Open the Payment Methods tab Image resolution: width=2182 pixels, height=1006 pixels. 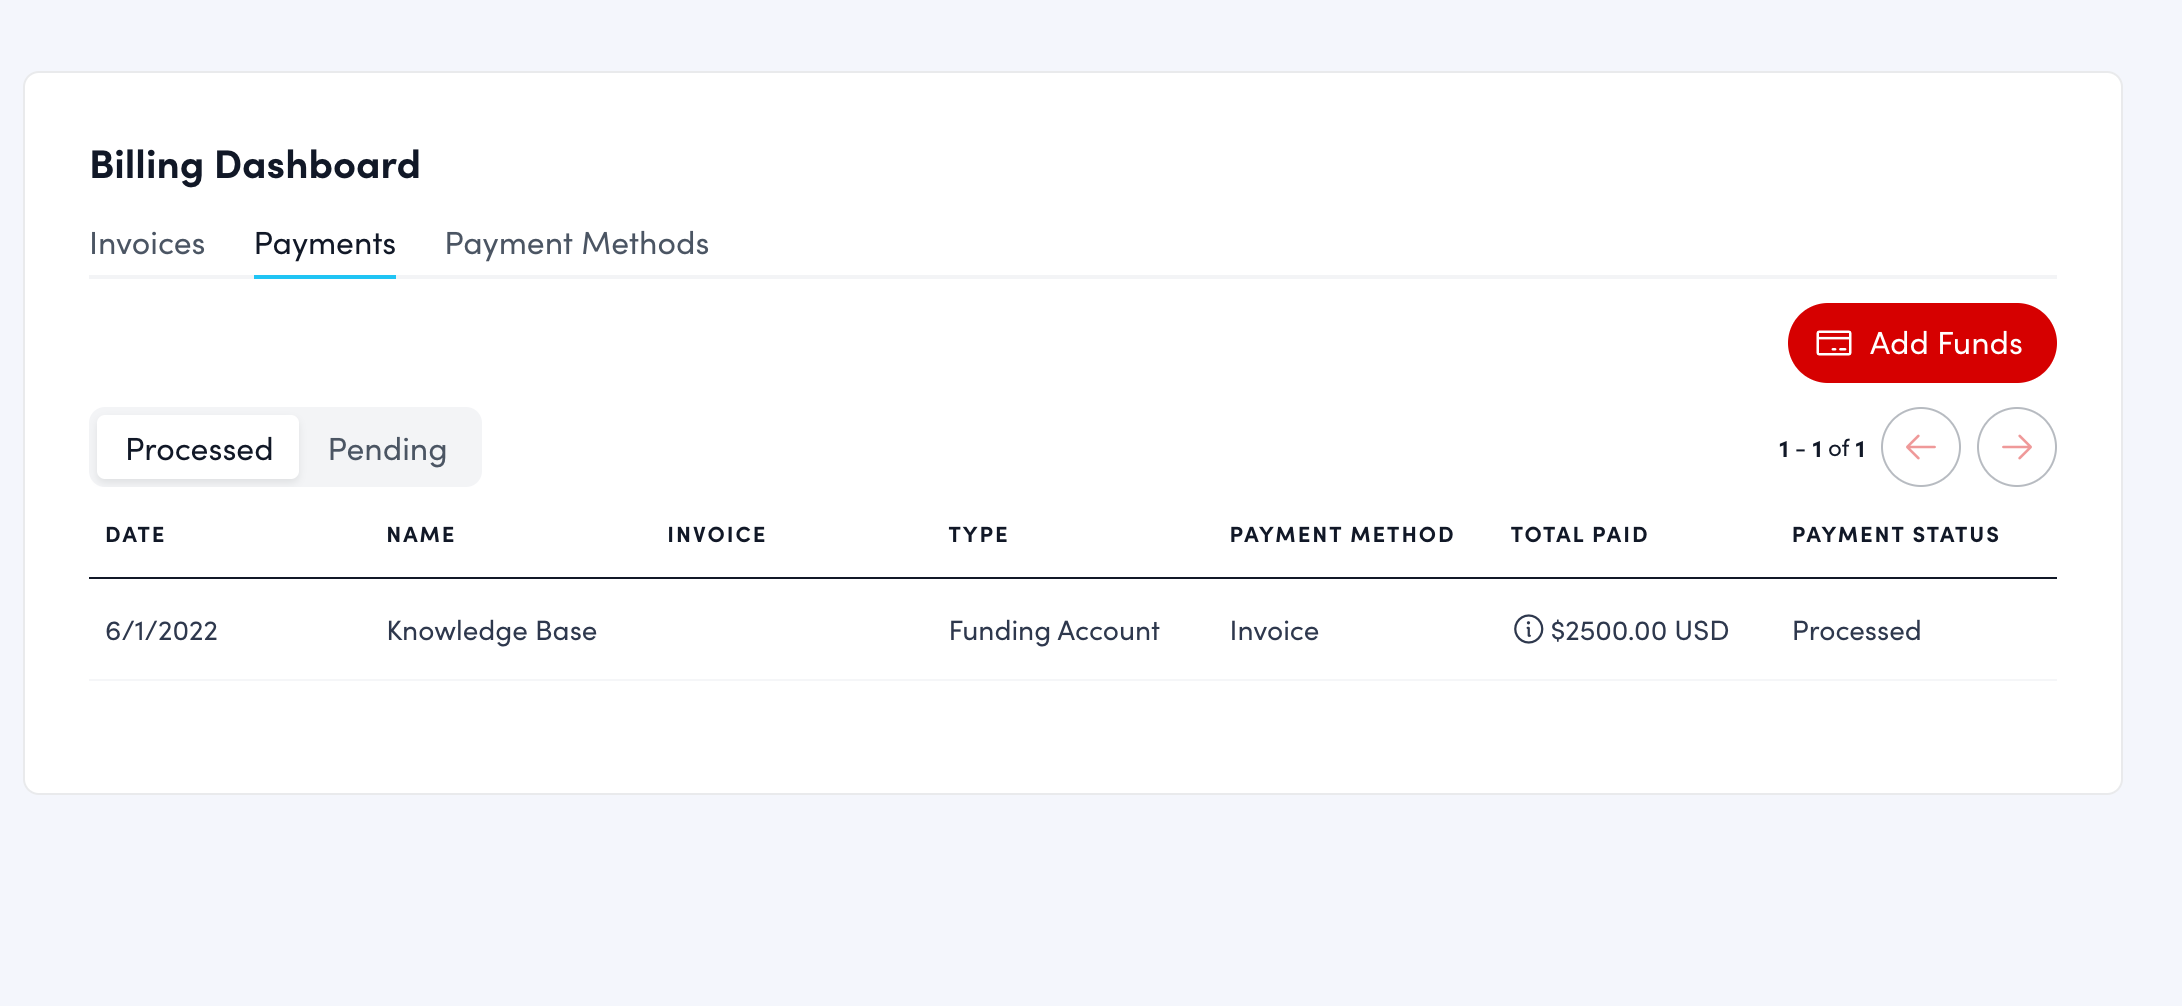click(576, 243)
